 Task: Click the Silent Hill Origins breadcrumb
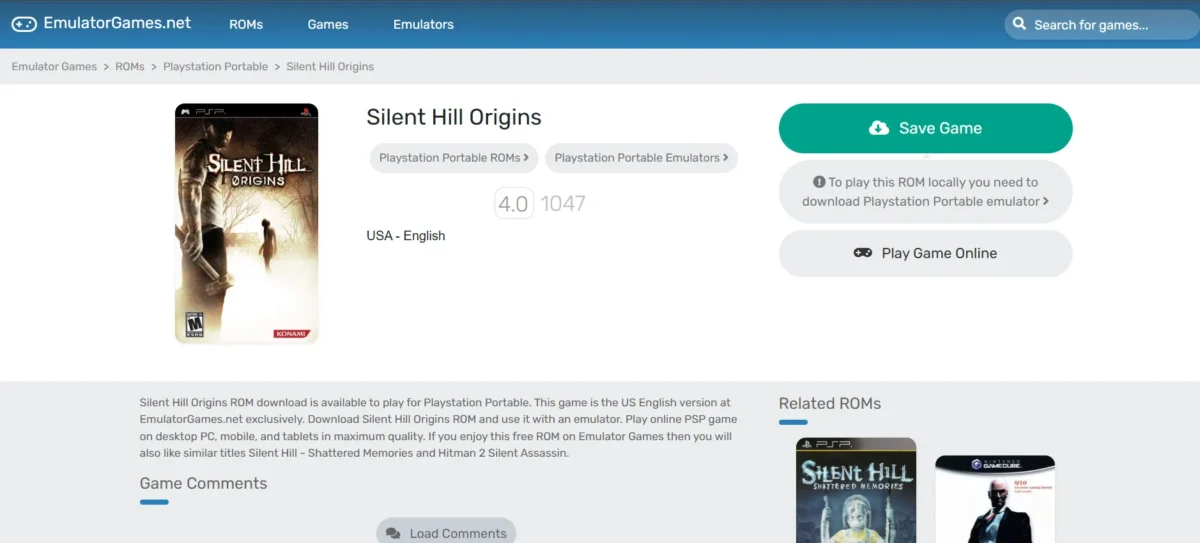click(x=330, y=66)
